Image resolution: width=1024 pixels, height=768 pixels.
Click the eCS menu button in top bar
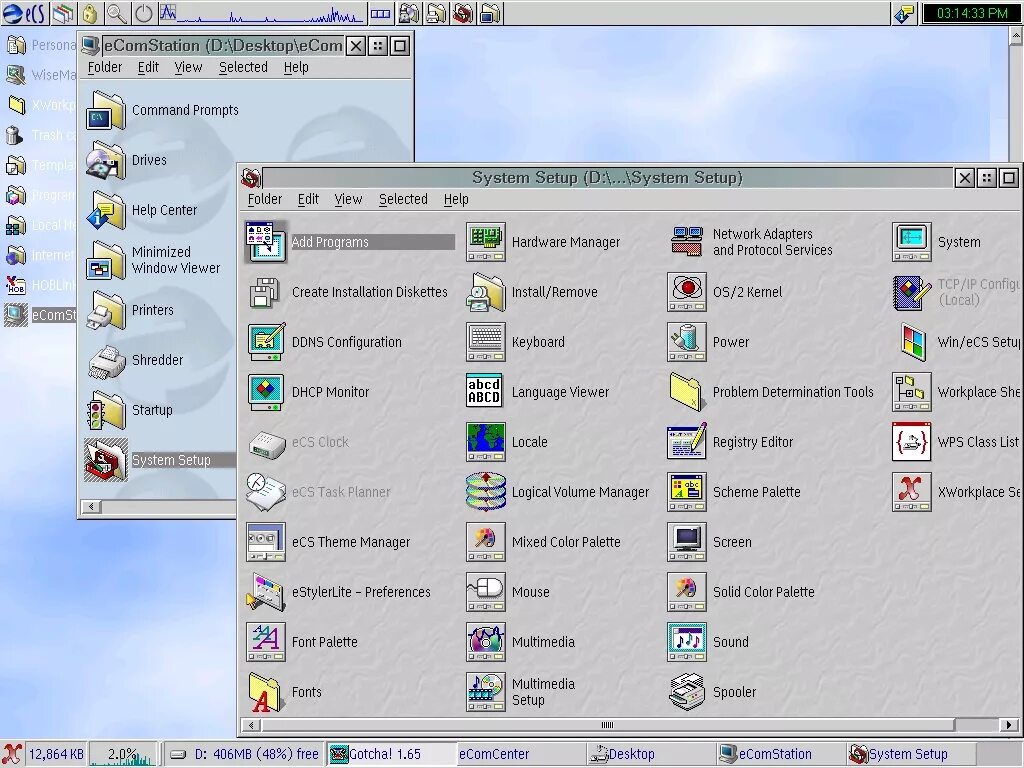pos(24,13)
